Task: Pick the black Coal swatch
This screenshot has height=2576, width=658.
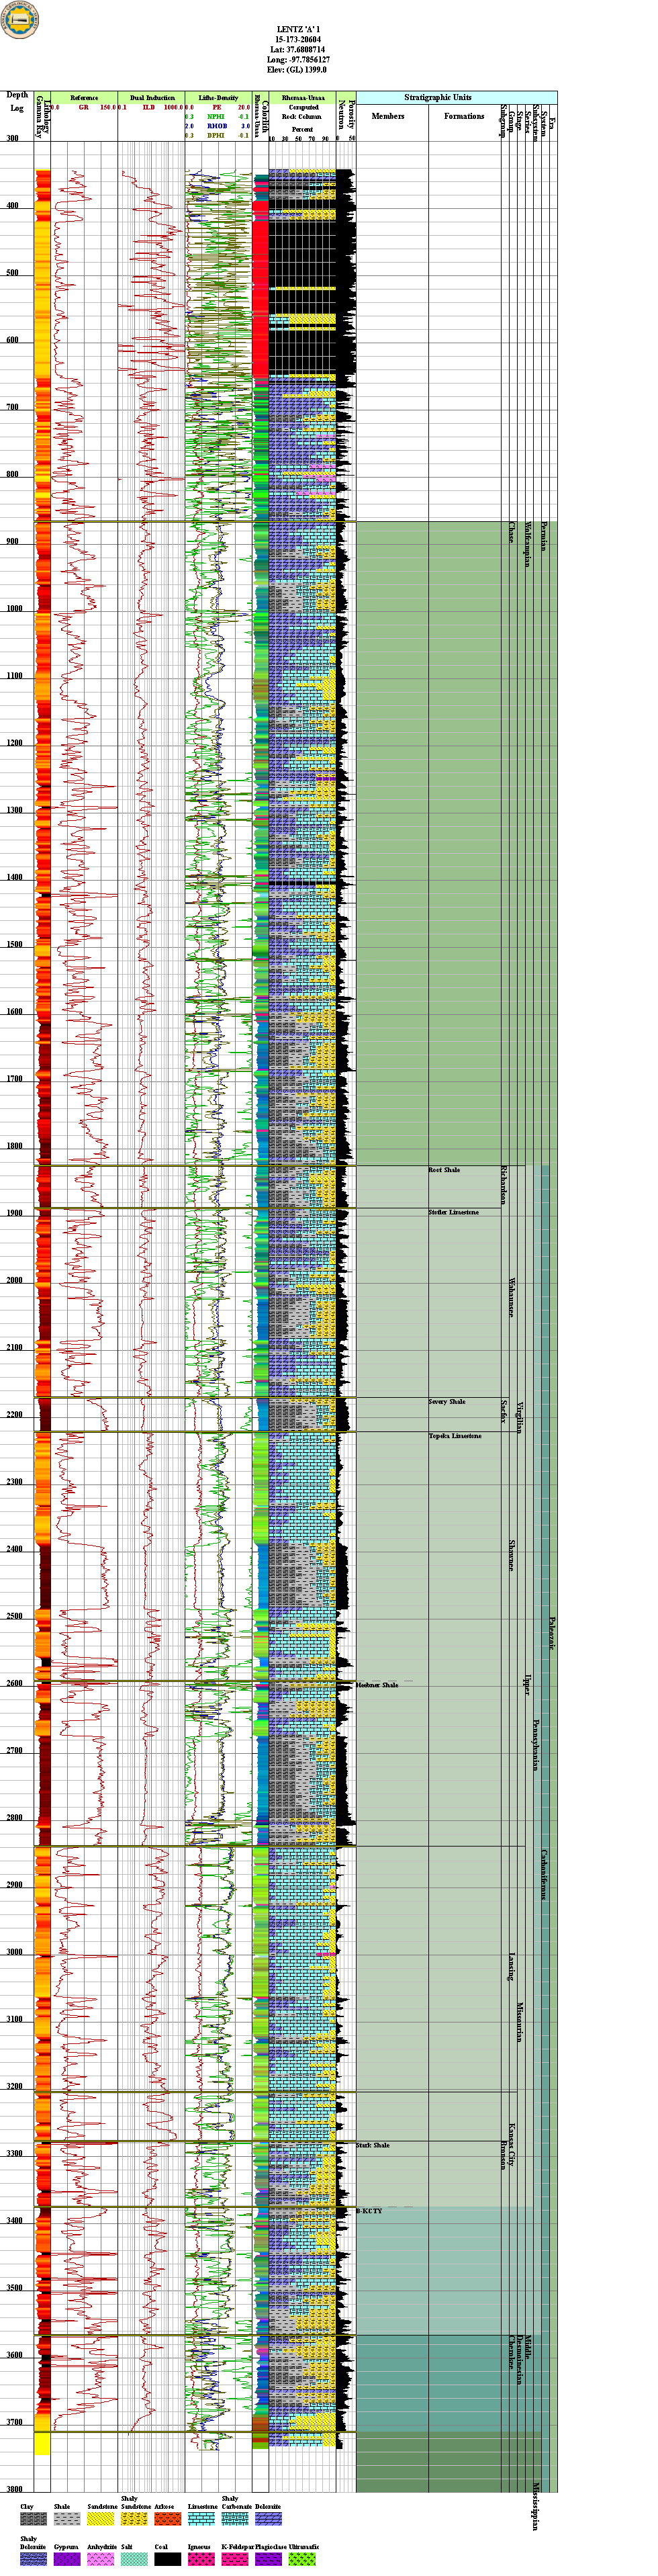Action: click(167, 2558)
